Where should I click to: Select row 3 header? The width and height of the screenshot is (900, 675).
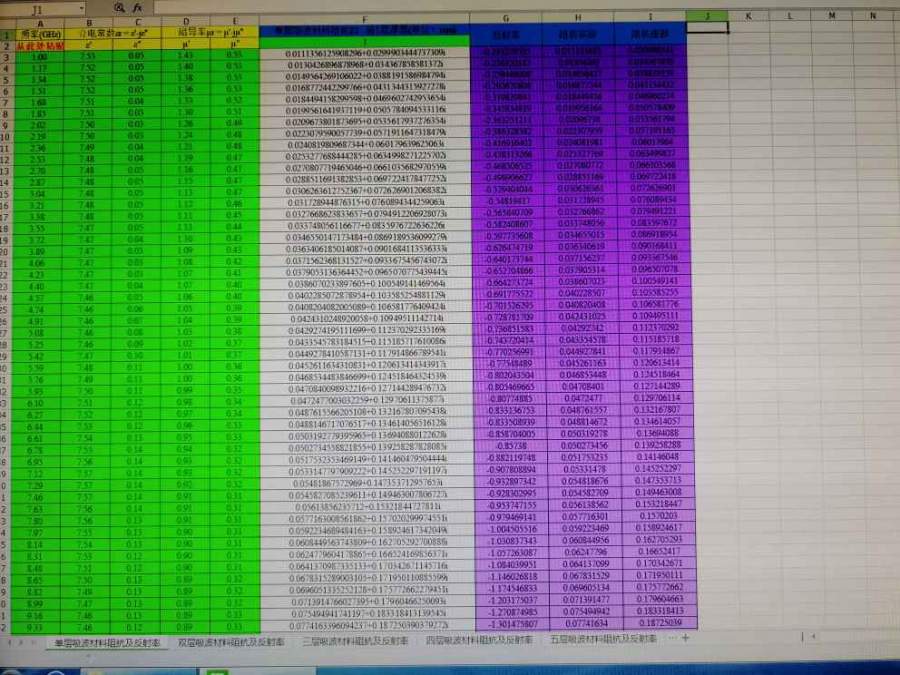tap(7, 57)
